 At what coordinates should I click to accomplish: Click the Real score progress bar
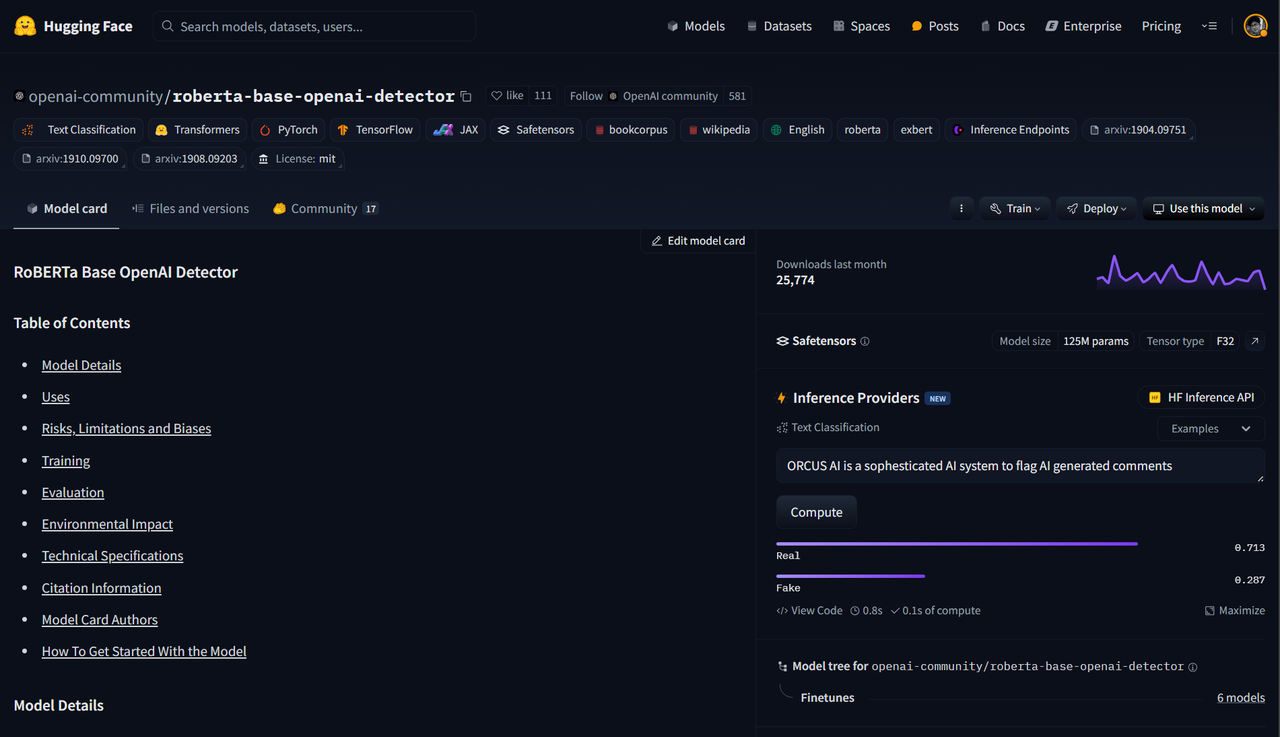(x=956, y=544)
